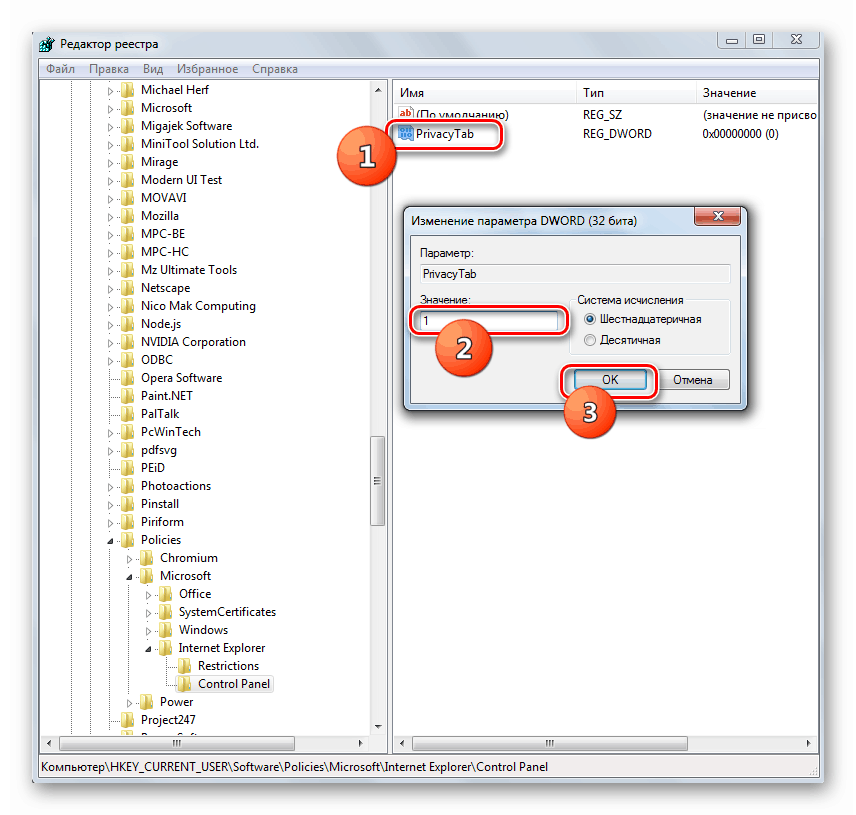Close the DWORD edit dialog
Image resolution: width=856 pixels, height=815 pixels.
tap(717, 216)
